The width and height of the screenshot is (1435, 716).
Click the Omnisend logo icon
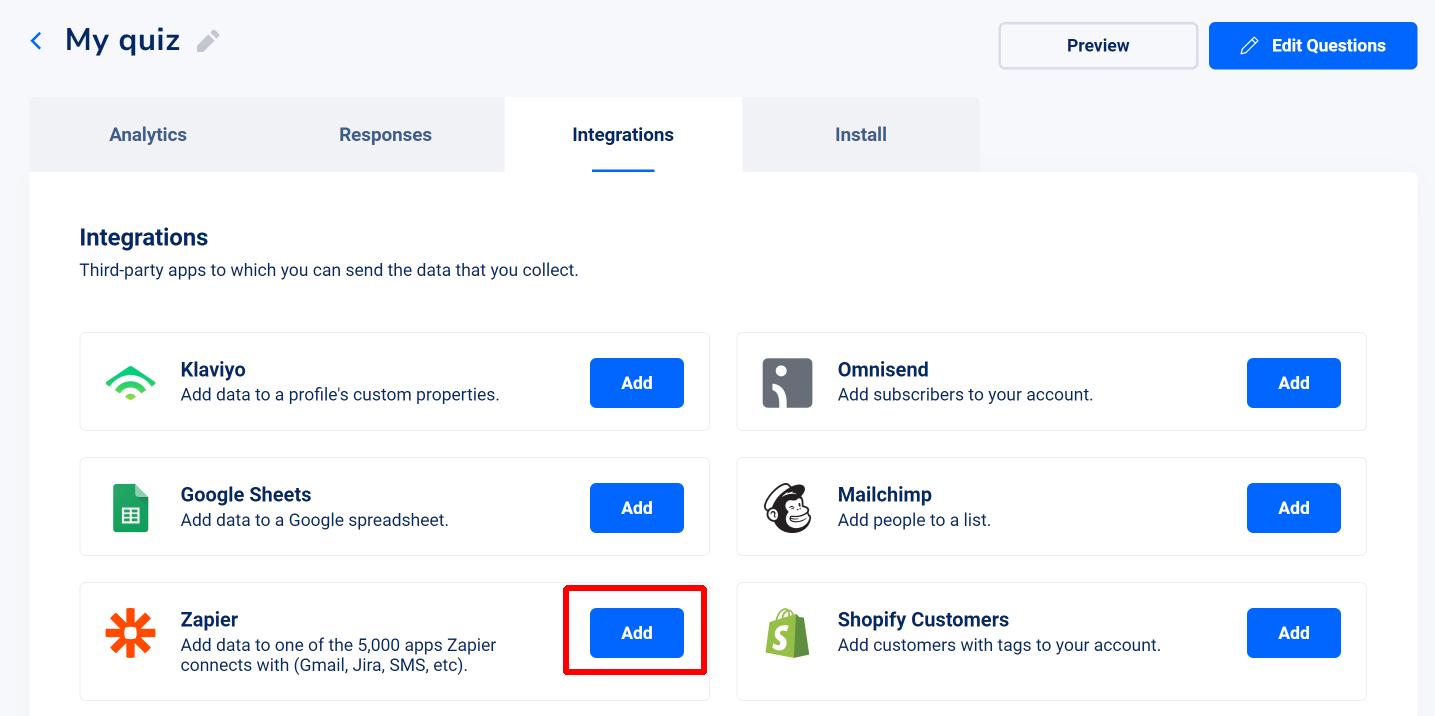(787, 383)
